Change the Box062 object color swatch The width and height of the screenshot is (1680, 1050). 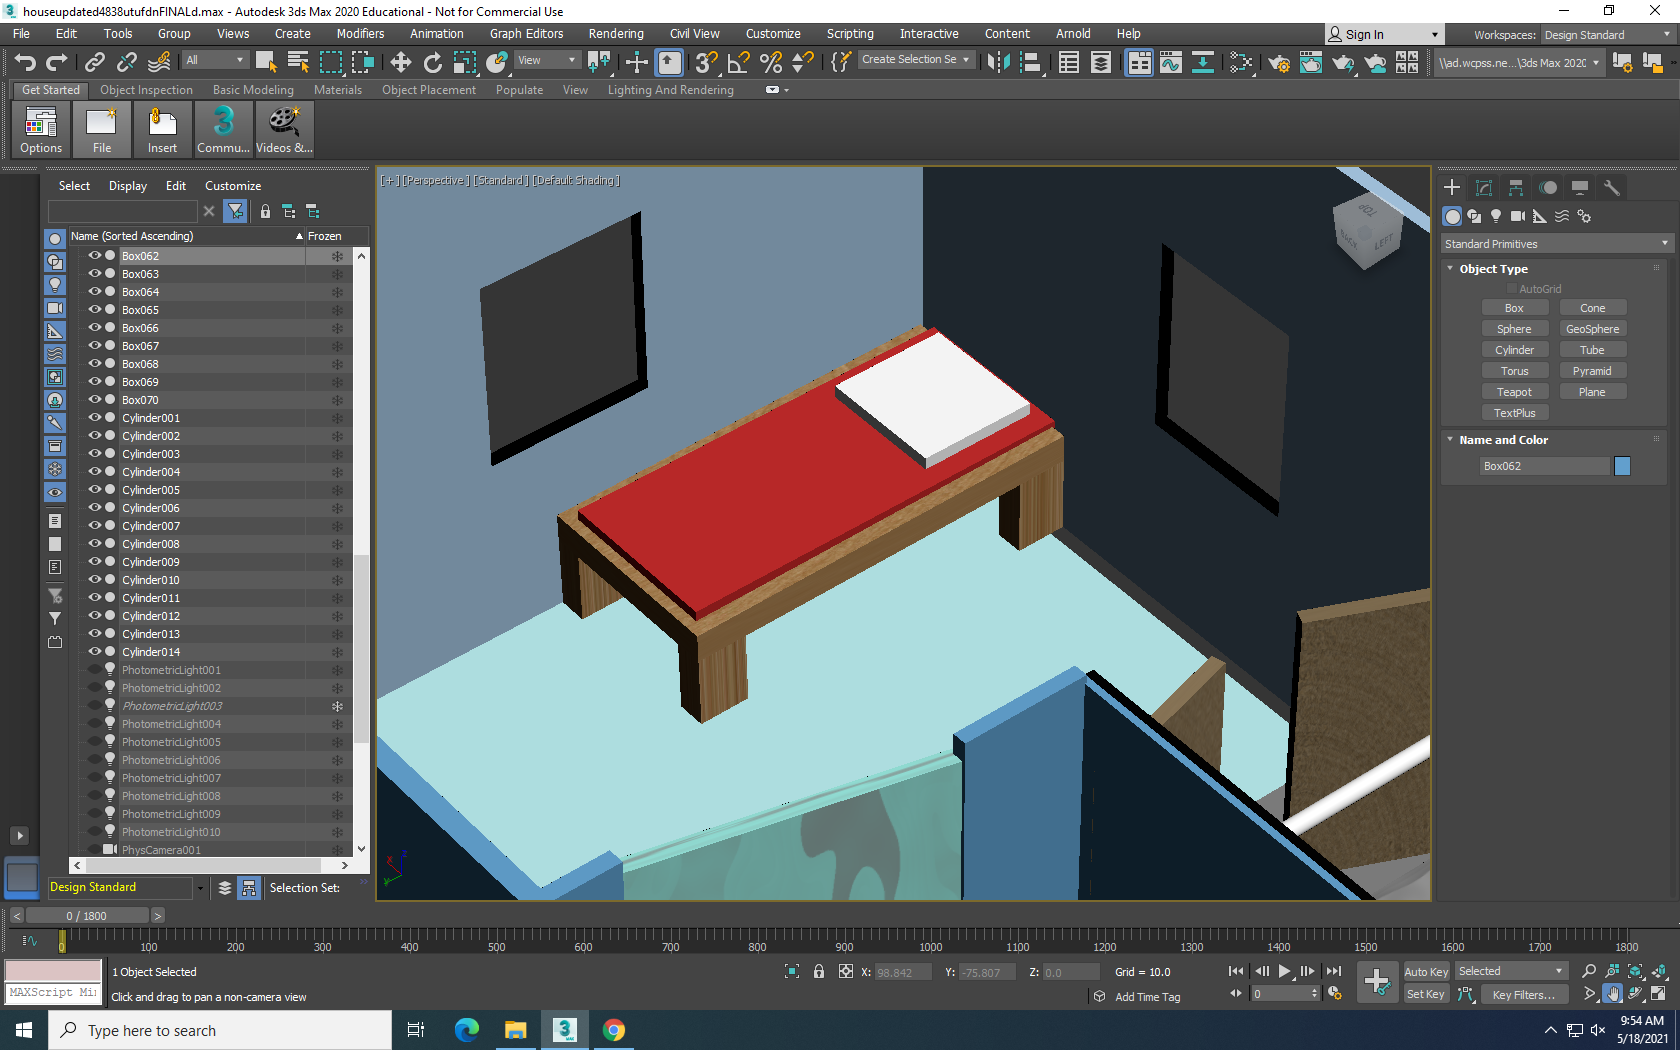tap(1622, 465)
